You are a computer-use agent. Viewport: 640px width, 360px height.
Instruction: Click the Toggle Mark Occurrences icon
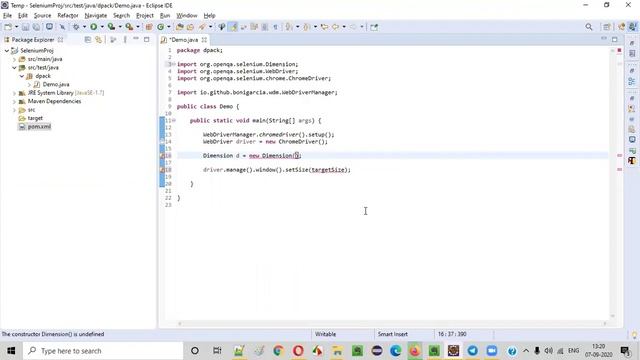[233, 27]
